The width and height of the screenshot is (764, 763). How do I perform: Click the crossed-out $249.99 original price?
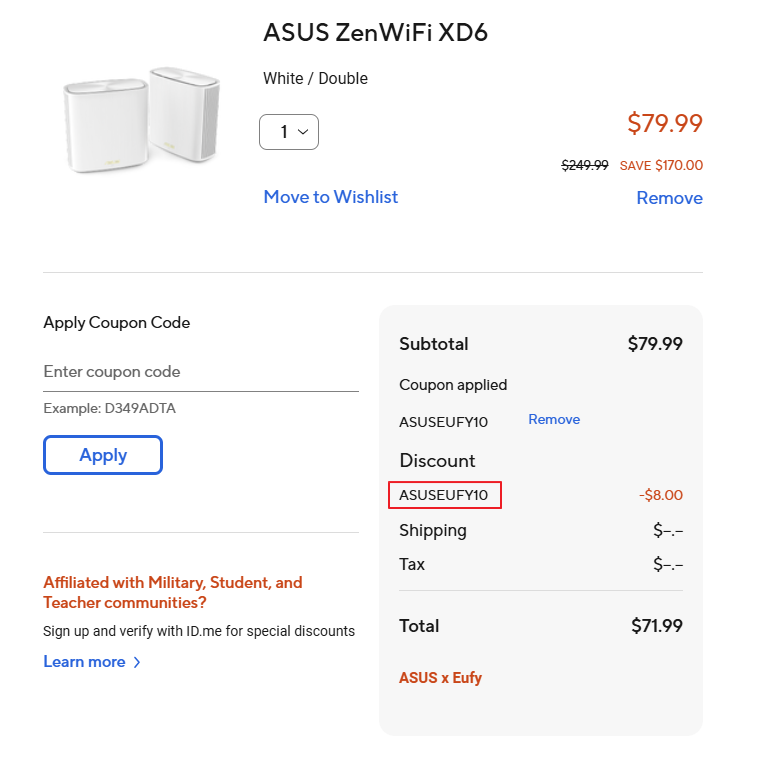[584, 166]
